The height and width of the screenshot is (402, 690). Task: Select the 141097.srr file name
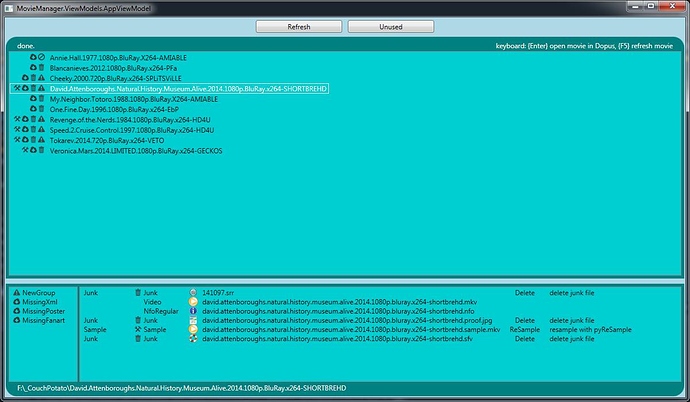coord(218,292)
